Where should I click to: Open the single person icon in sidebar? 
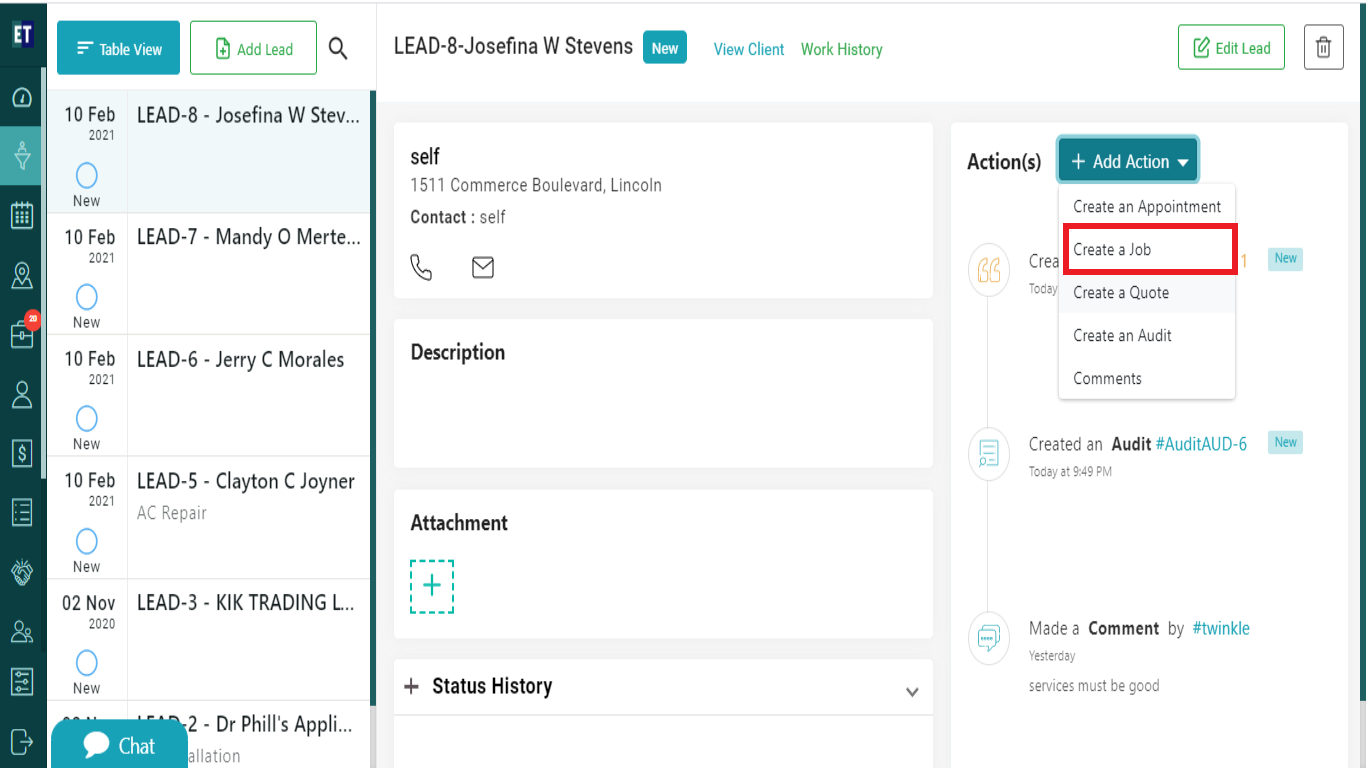tap(22, 394)
